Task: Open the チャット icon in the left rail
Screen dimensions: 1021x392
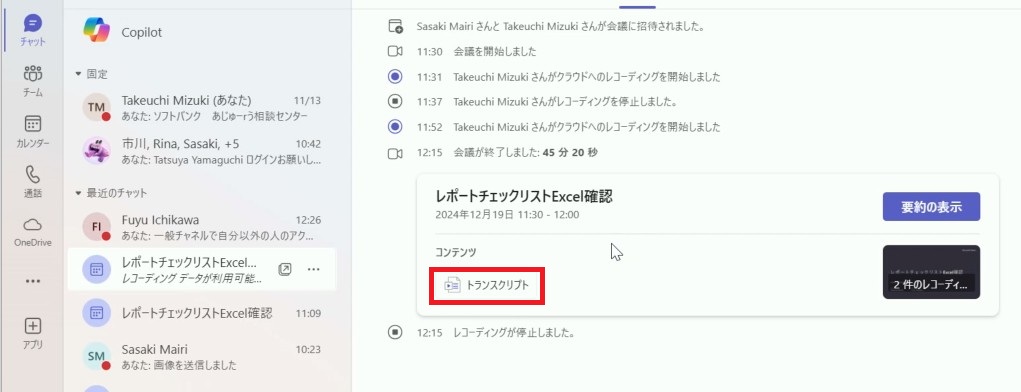Action: pyautogui.click(x=33, y=31)
